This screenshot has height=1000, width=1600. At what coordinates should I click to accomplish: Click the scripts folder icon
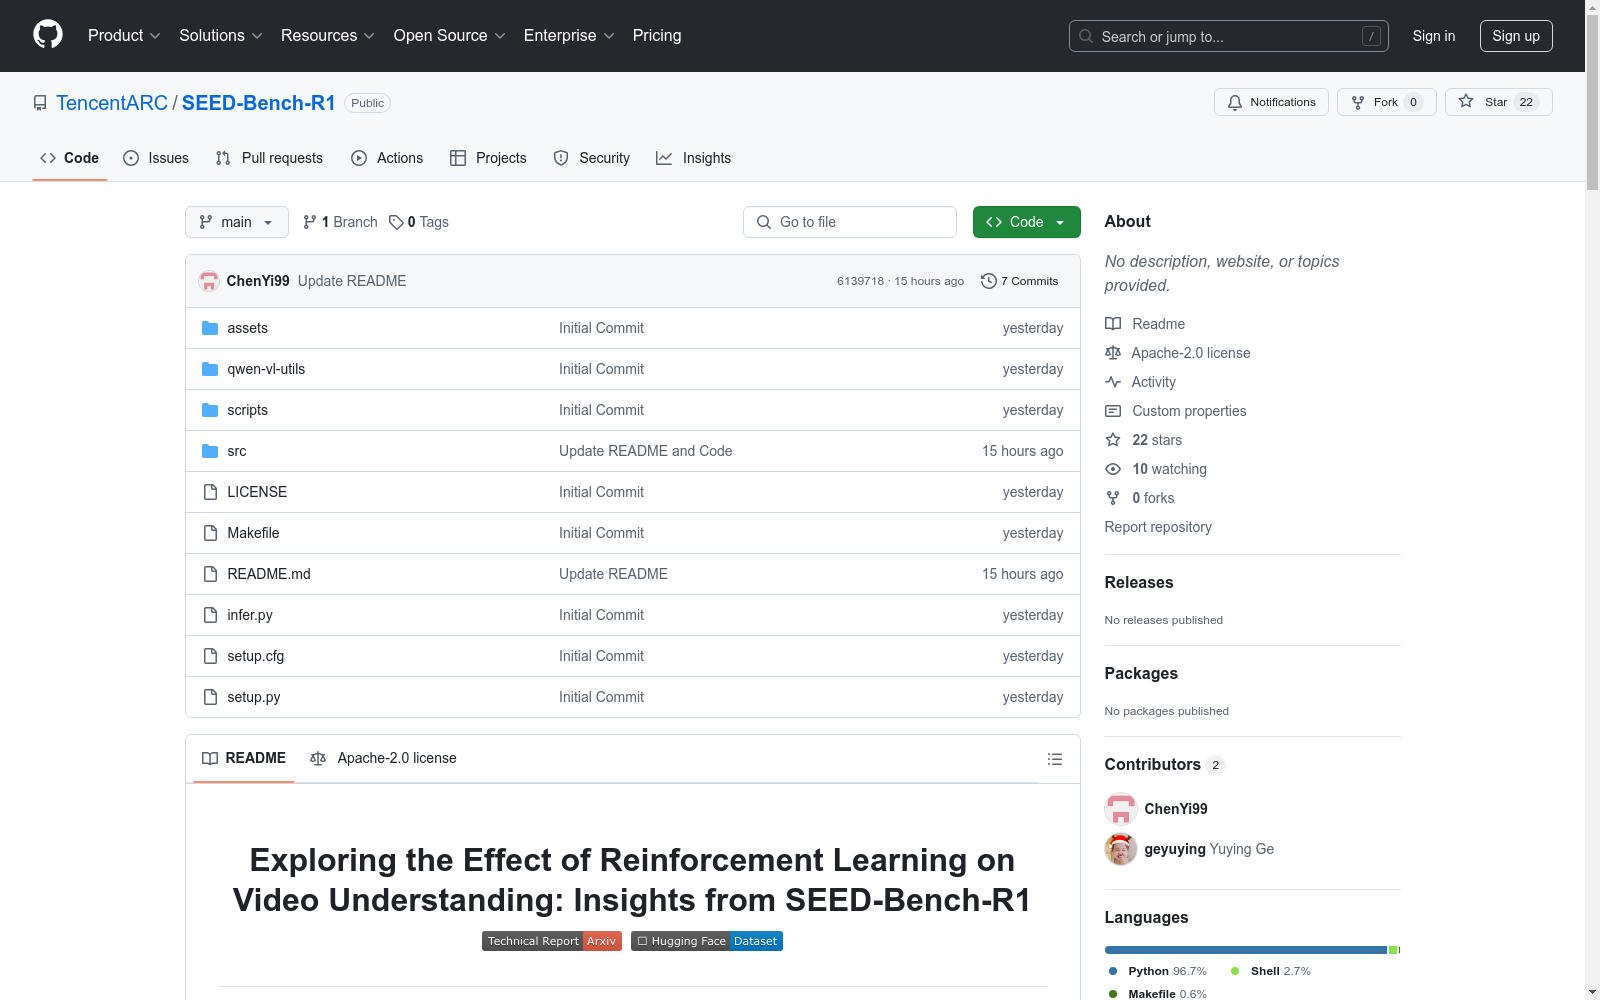(x=210, y=410)
